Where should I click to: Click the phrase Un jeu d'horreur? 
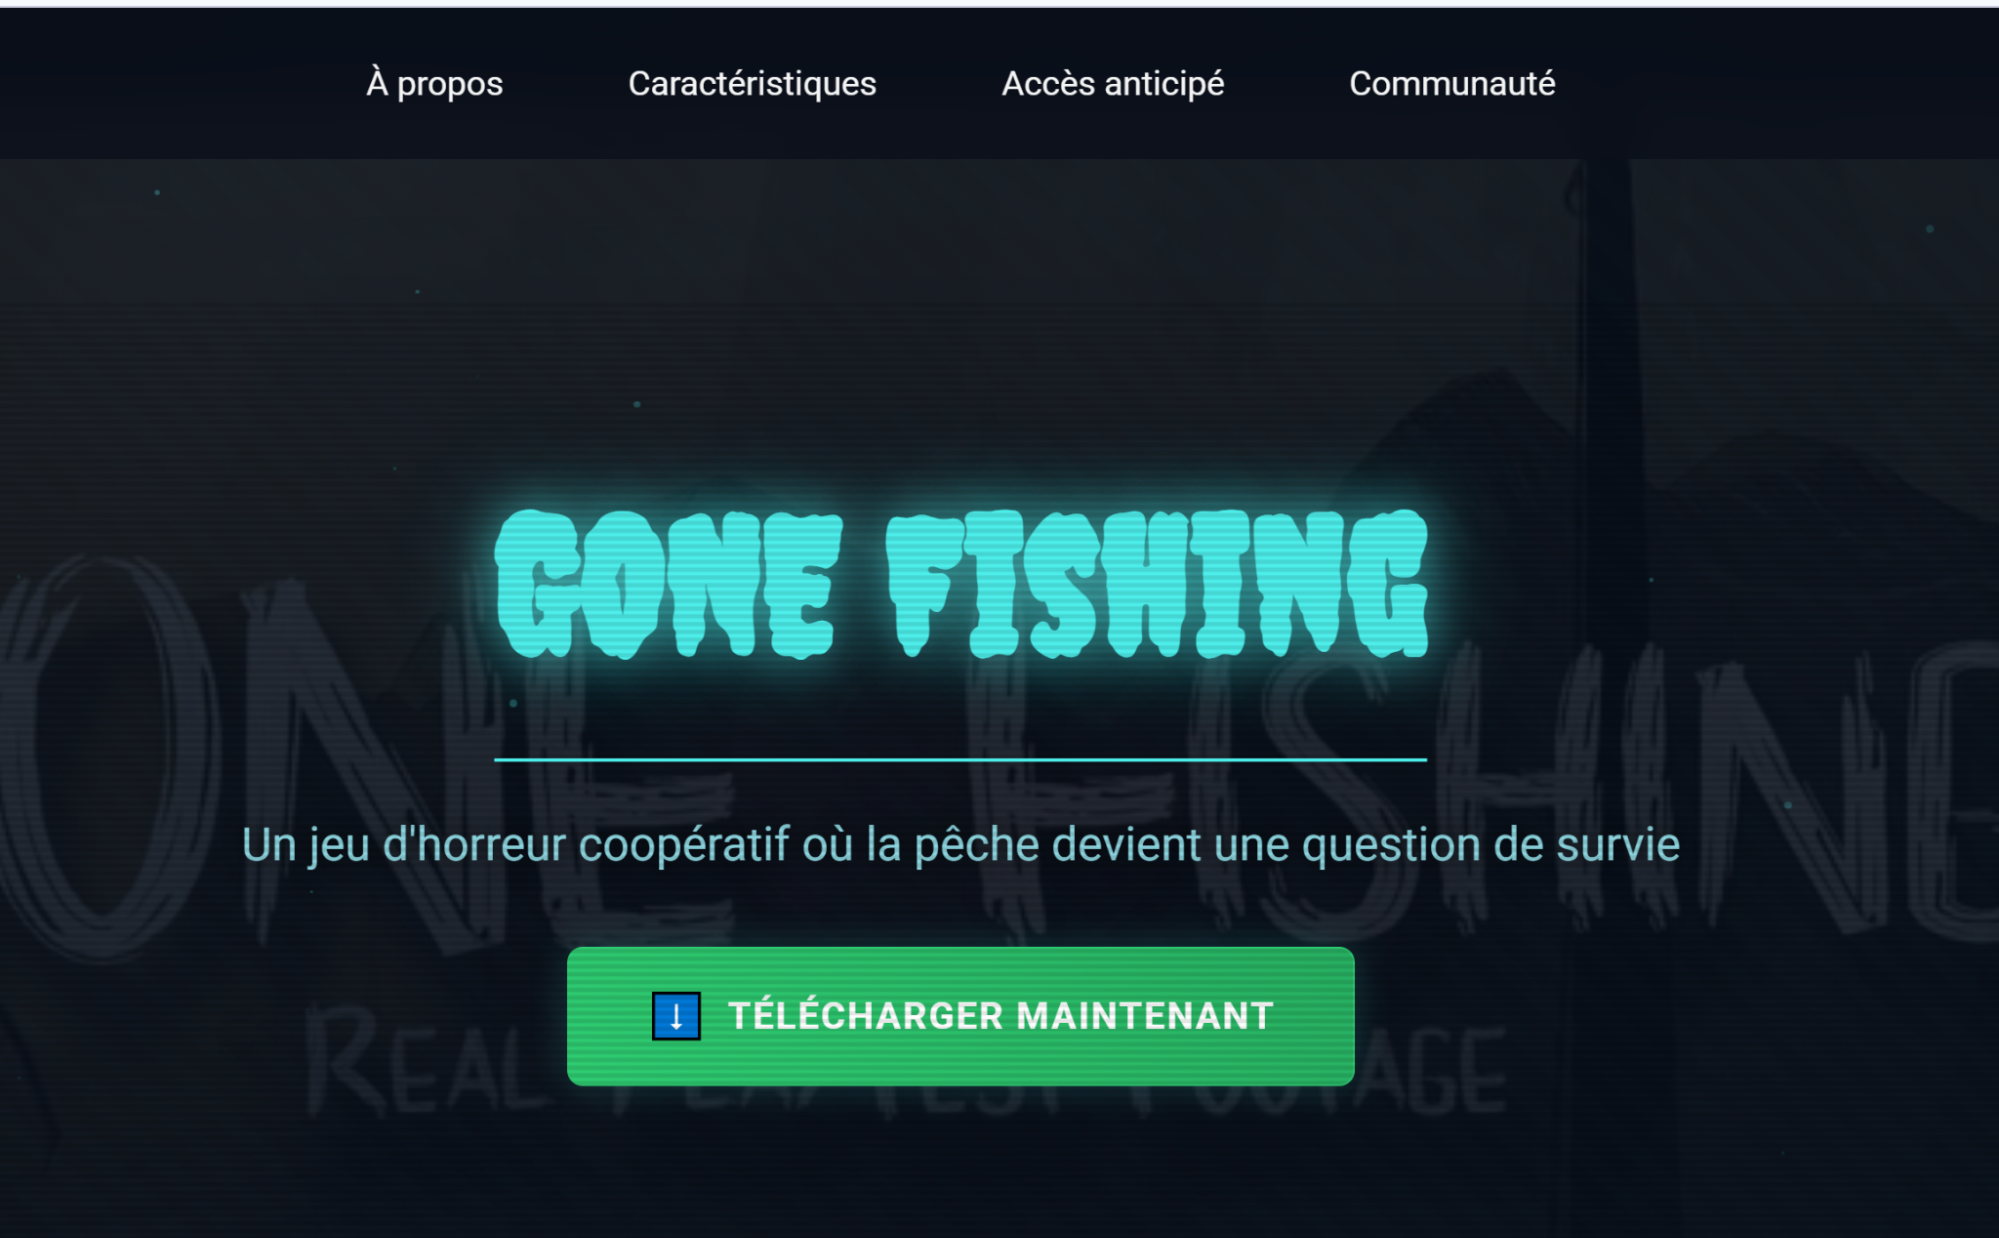[404, 846]
